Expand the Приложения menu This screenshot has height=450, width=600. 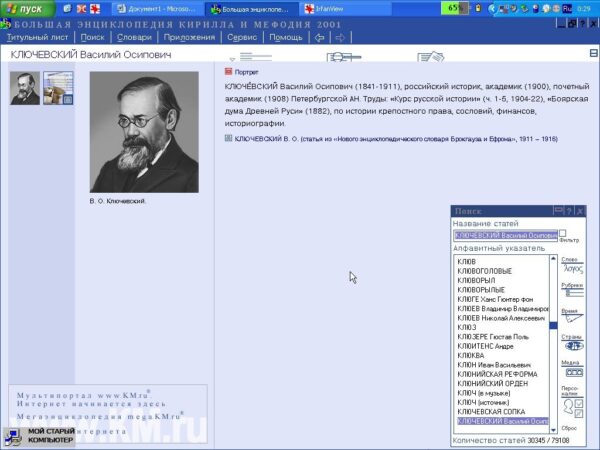click(x=190, y=37)
